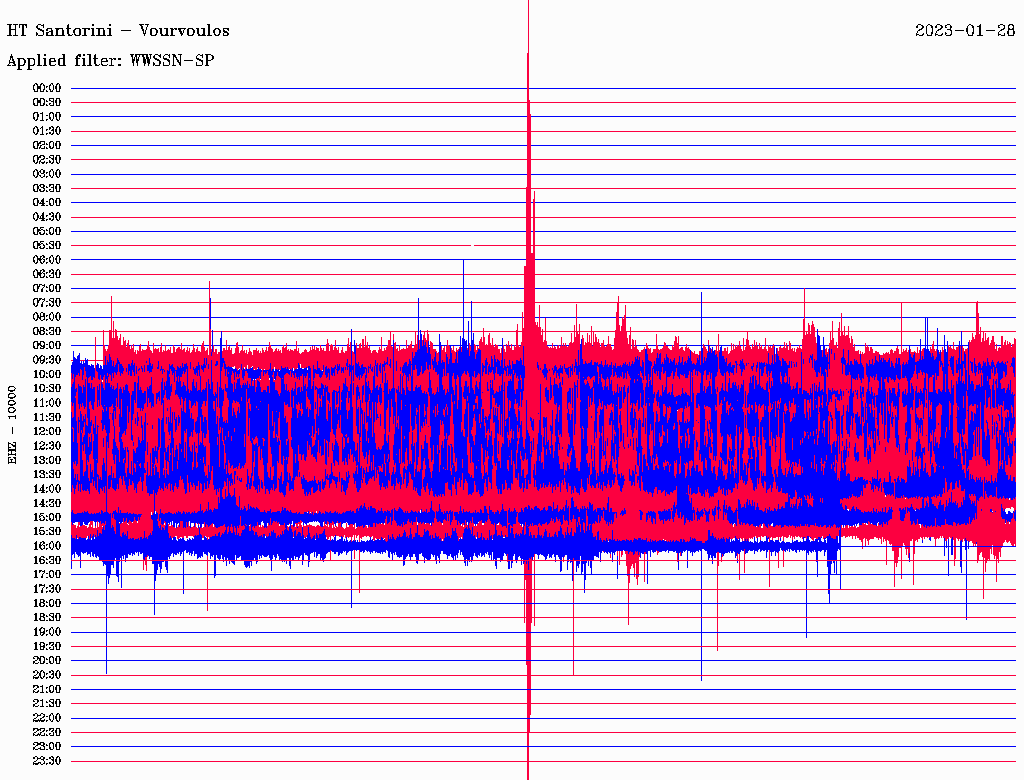Viewport: 1024px width, 780px height.
Task: Click the 00:30 time label
Action: pyautogui.click(x=47, y=103)
